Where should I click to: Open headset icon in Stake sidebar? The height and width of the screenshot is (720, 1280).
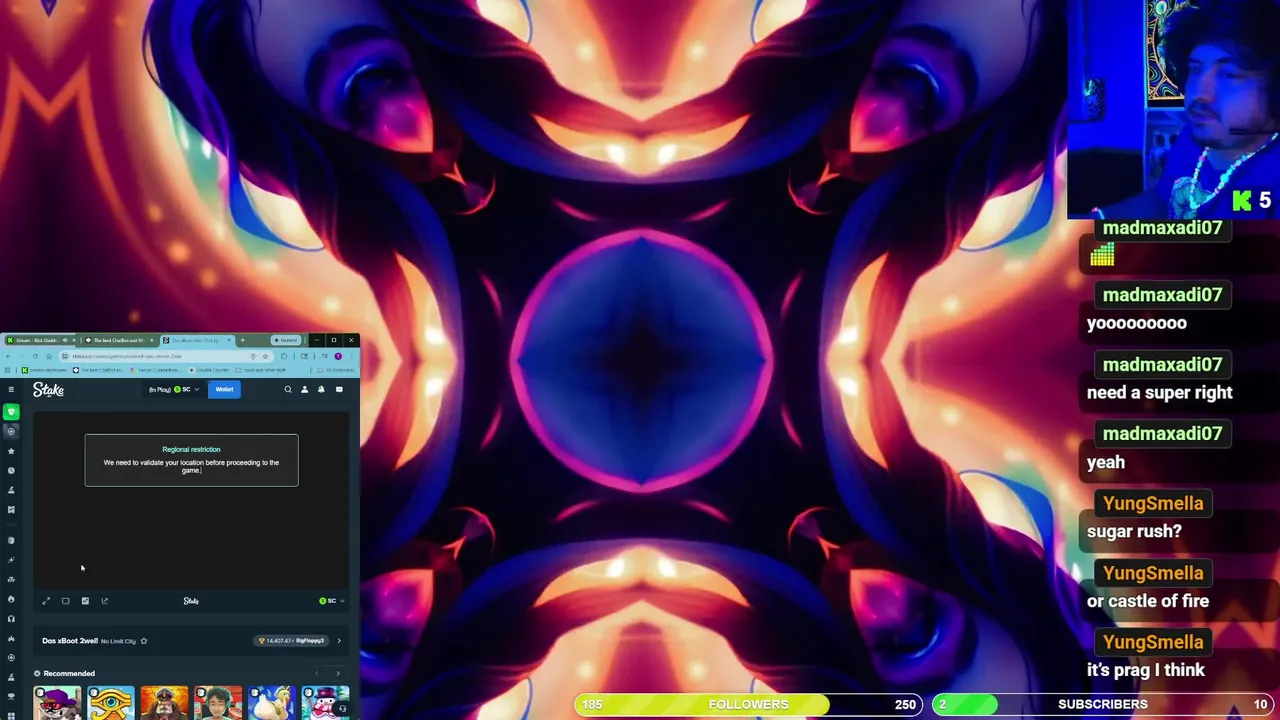[x=11, y=619]
